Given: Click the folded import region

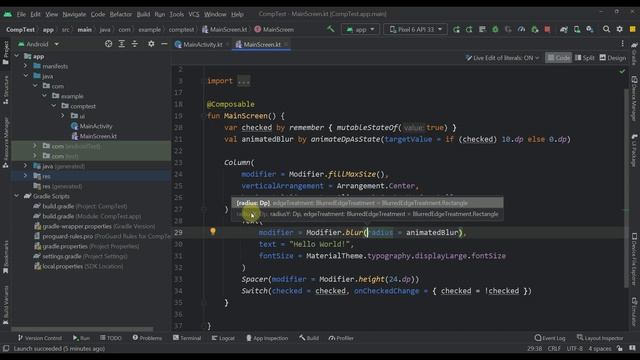Looking at the screenshot, I should 243,81.
